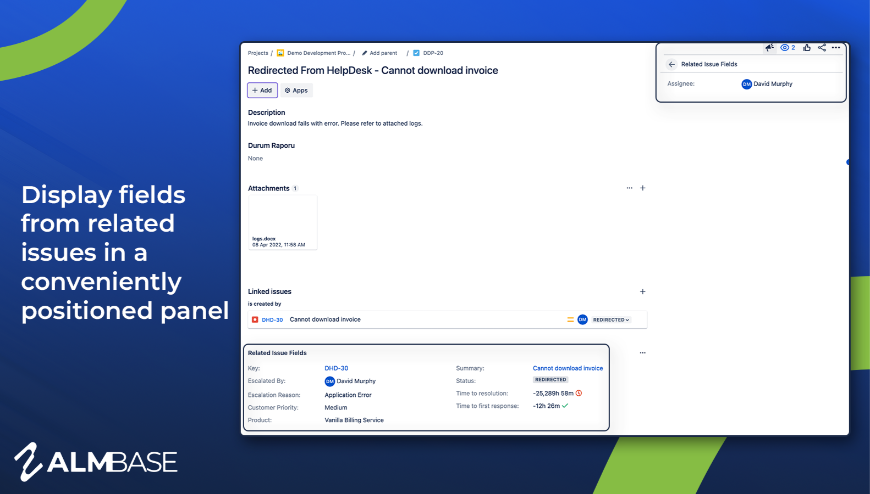This screenshot has height=494, width=870.
Task: Open Cannot download invoice summary link in panel
Action: click(568, 368)
